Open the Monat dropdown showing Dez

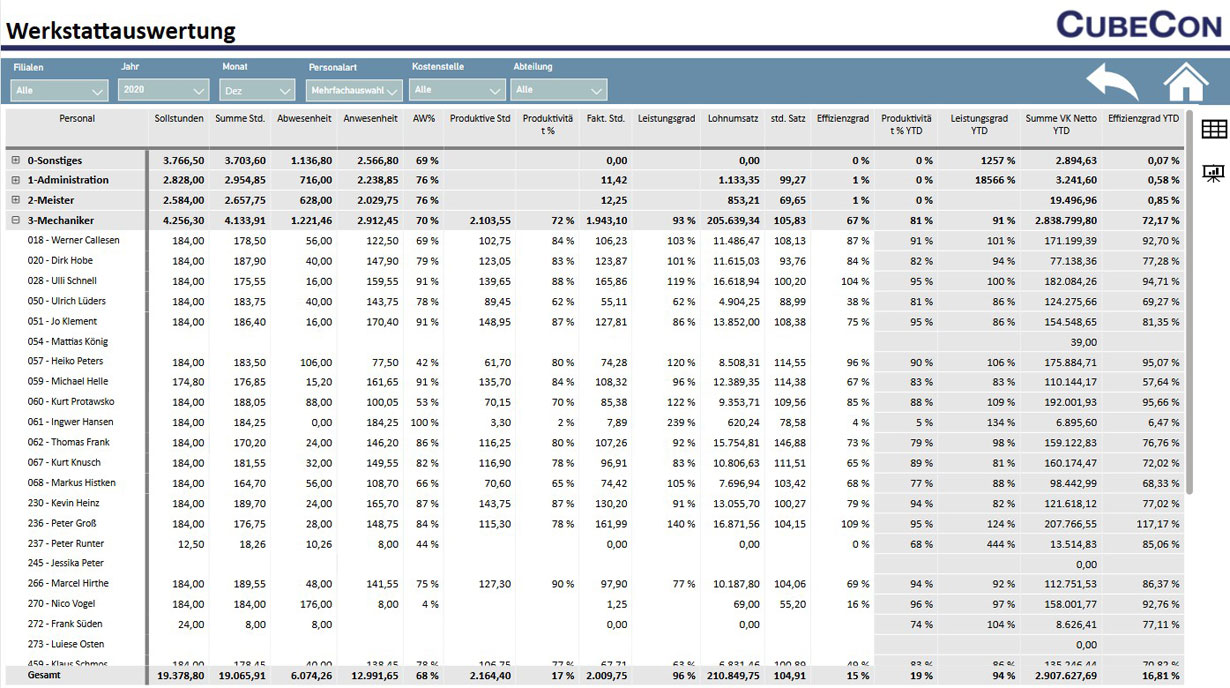pyautogui.click(x=257, y=90)
